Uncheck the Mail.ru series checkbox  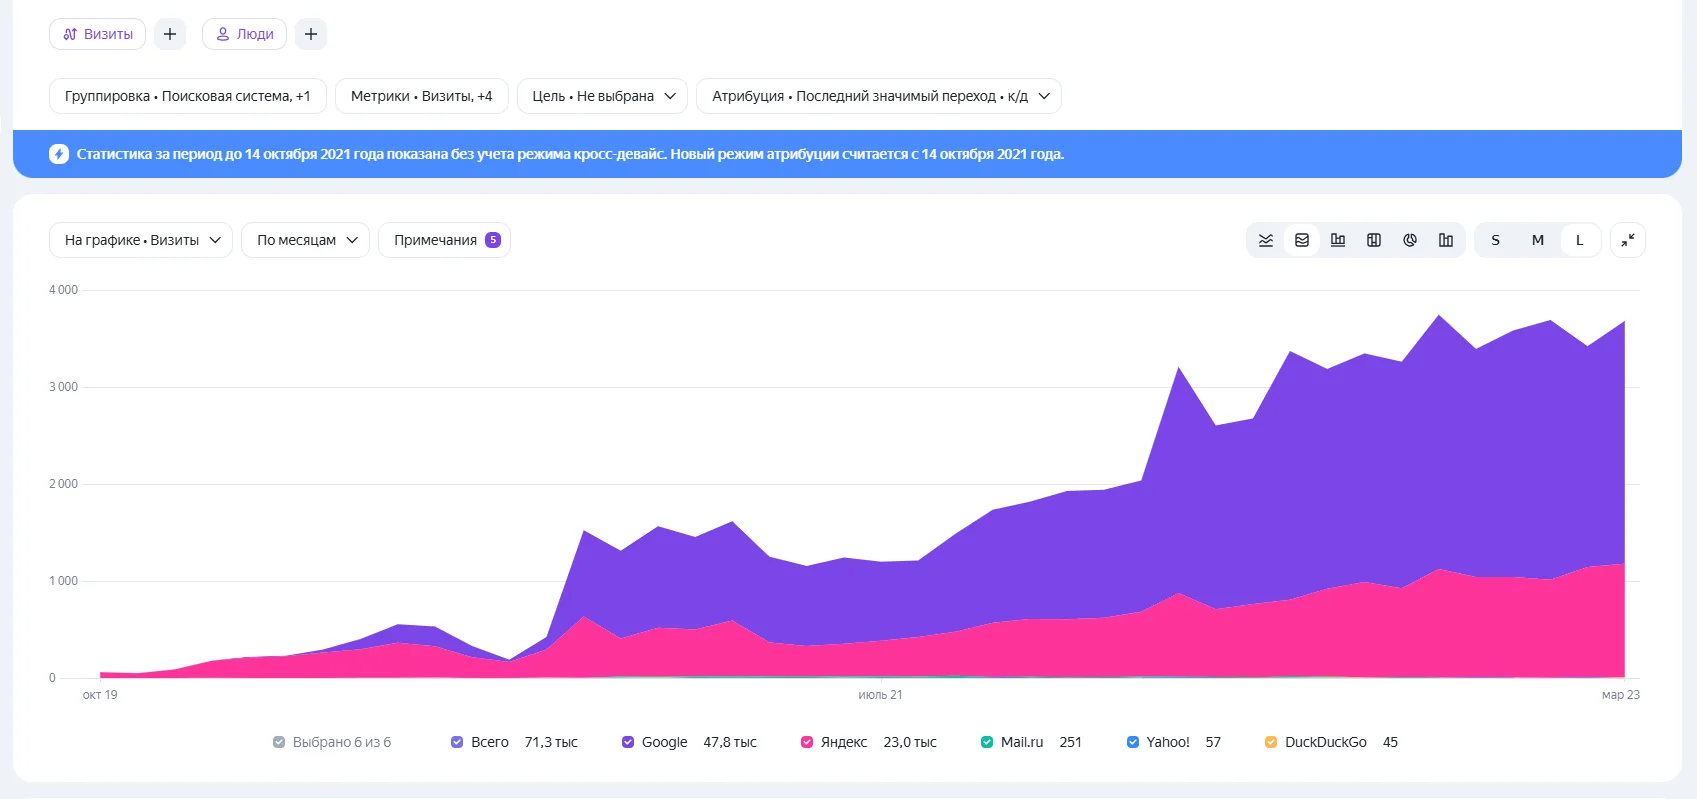click(987, 742)
